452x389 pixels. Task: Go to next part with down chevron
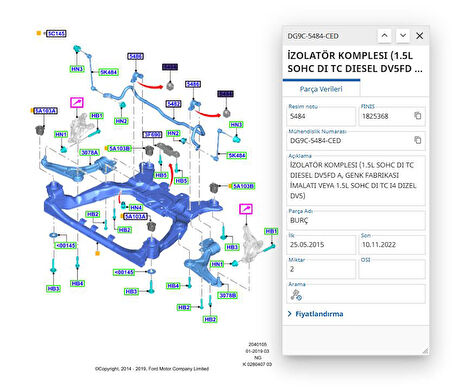point(403,35)
